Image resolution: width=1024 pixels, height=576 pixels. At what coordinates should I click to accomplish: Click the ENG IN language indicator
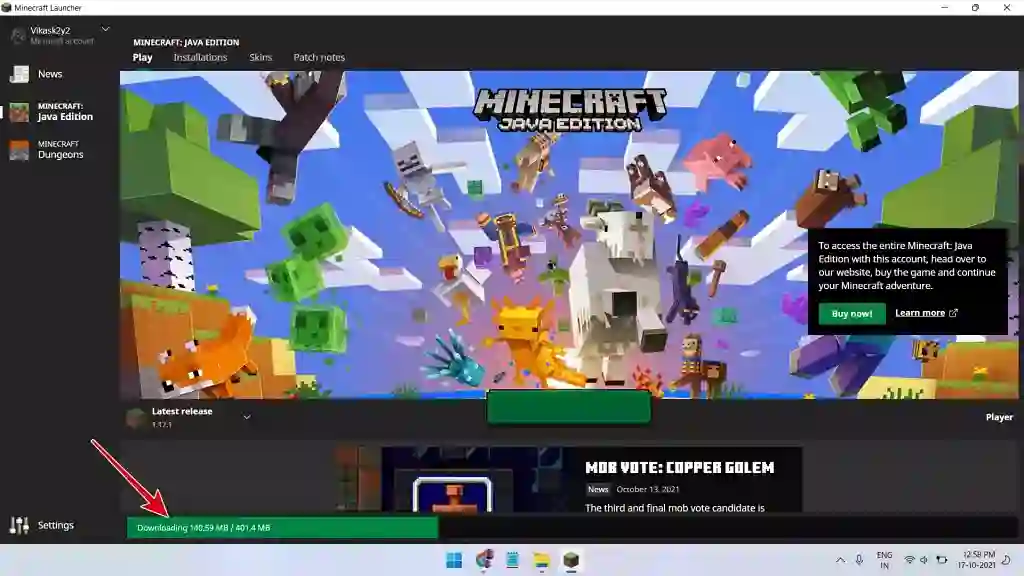point(884,560)
